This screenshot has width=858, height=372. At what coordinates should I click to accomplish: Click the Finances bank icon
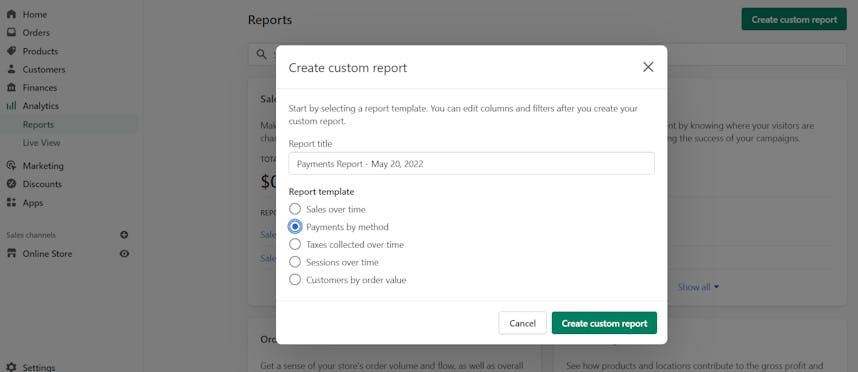click(x=11, y=88)
